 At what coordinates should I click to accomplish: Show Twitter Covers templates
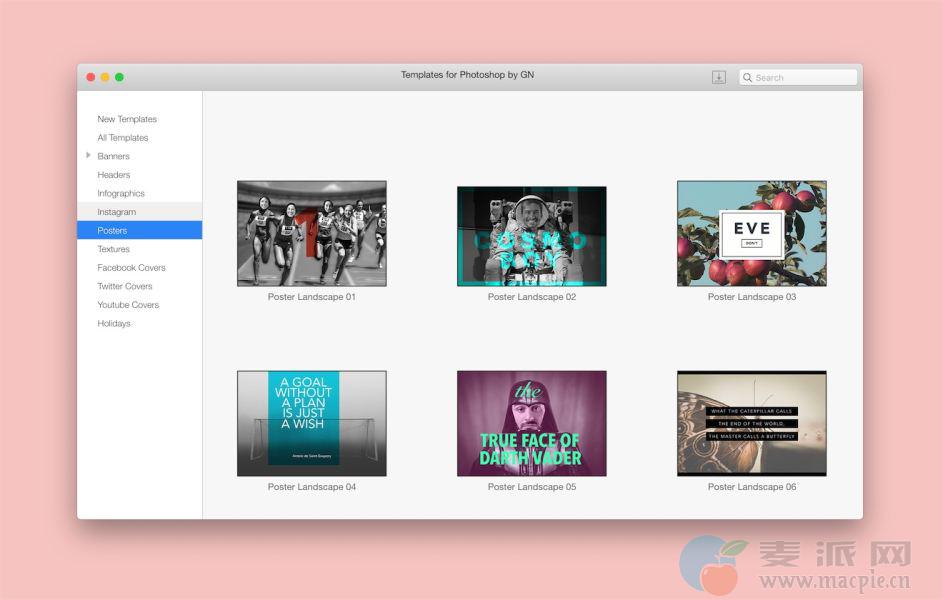(x=124, y=286)
